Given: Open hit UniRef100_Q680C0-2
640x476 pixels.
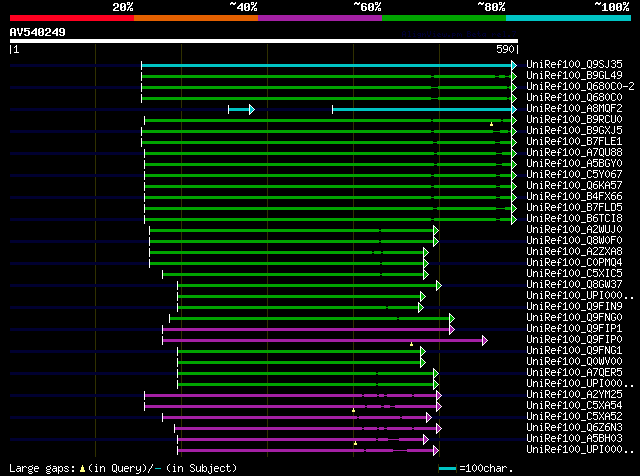Looking at the screenshot, I should (580, 86).
